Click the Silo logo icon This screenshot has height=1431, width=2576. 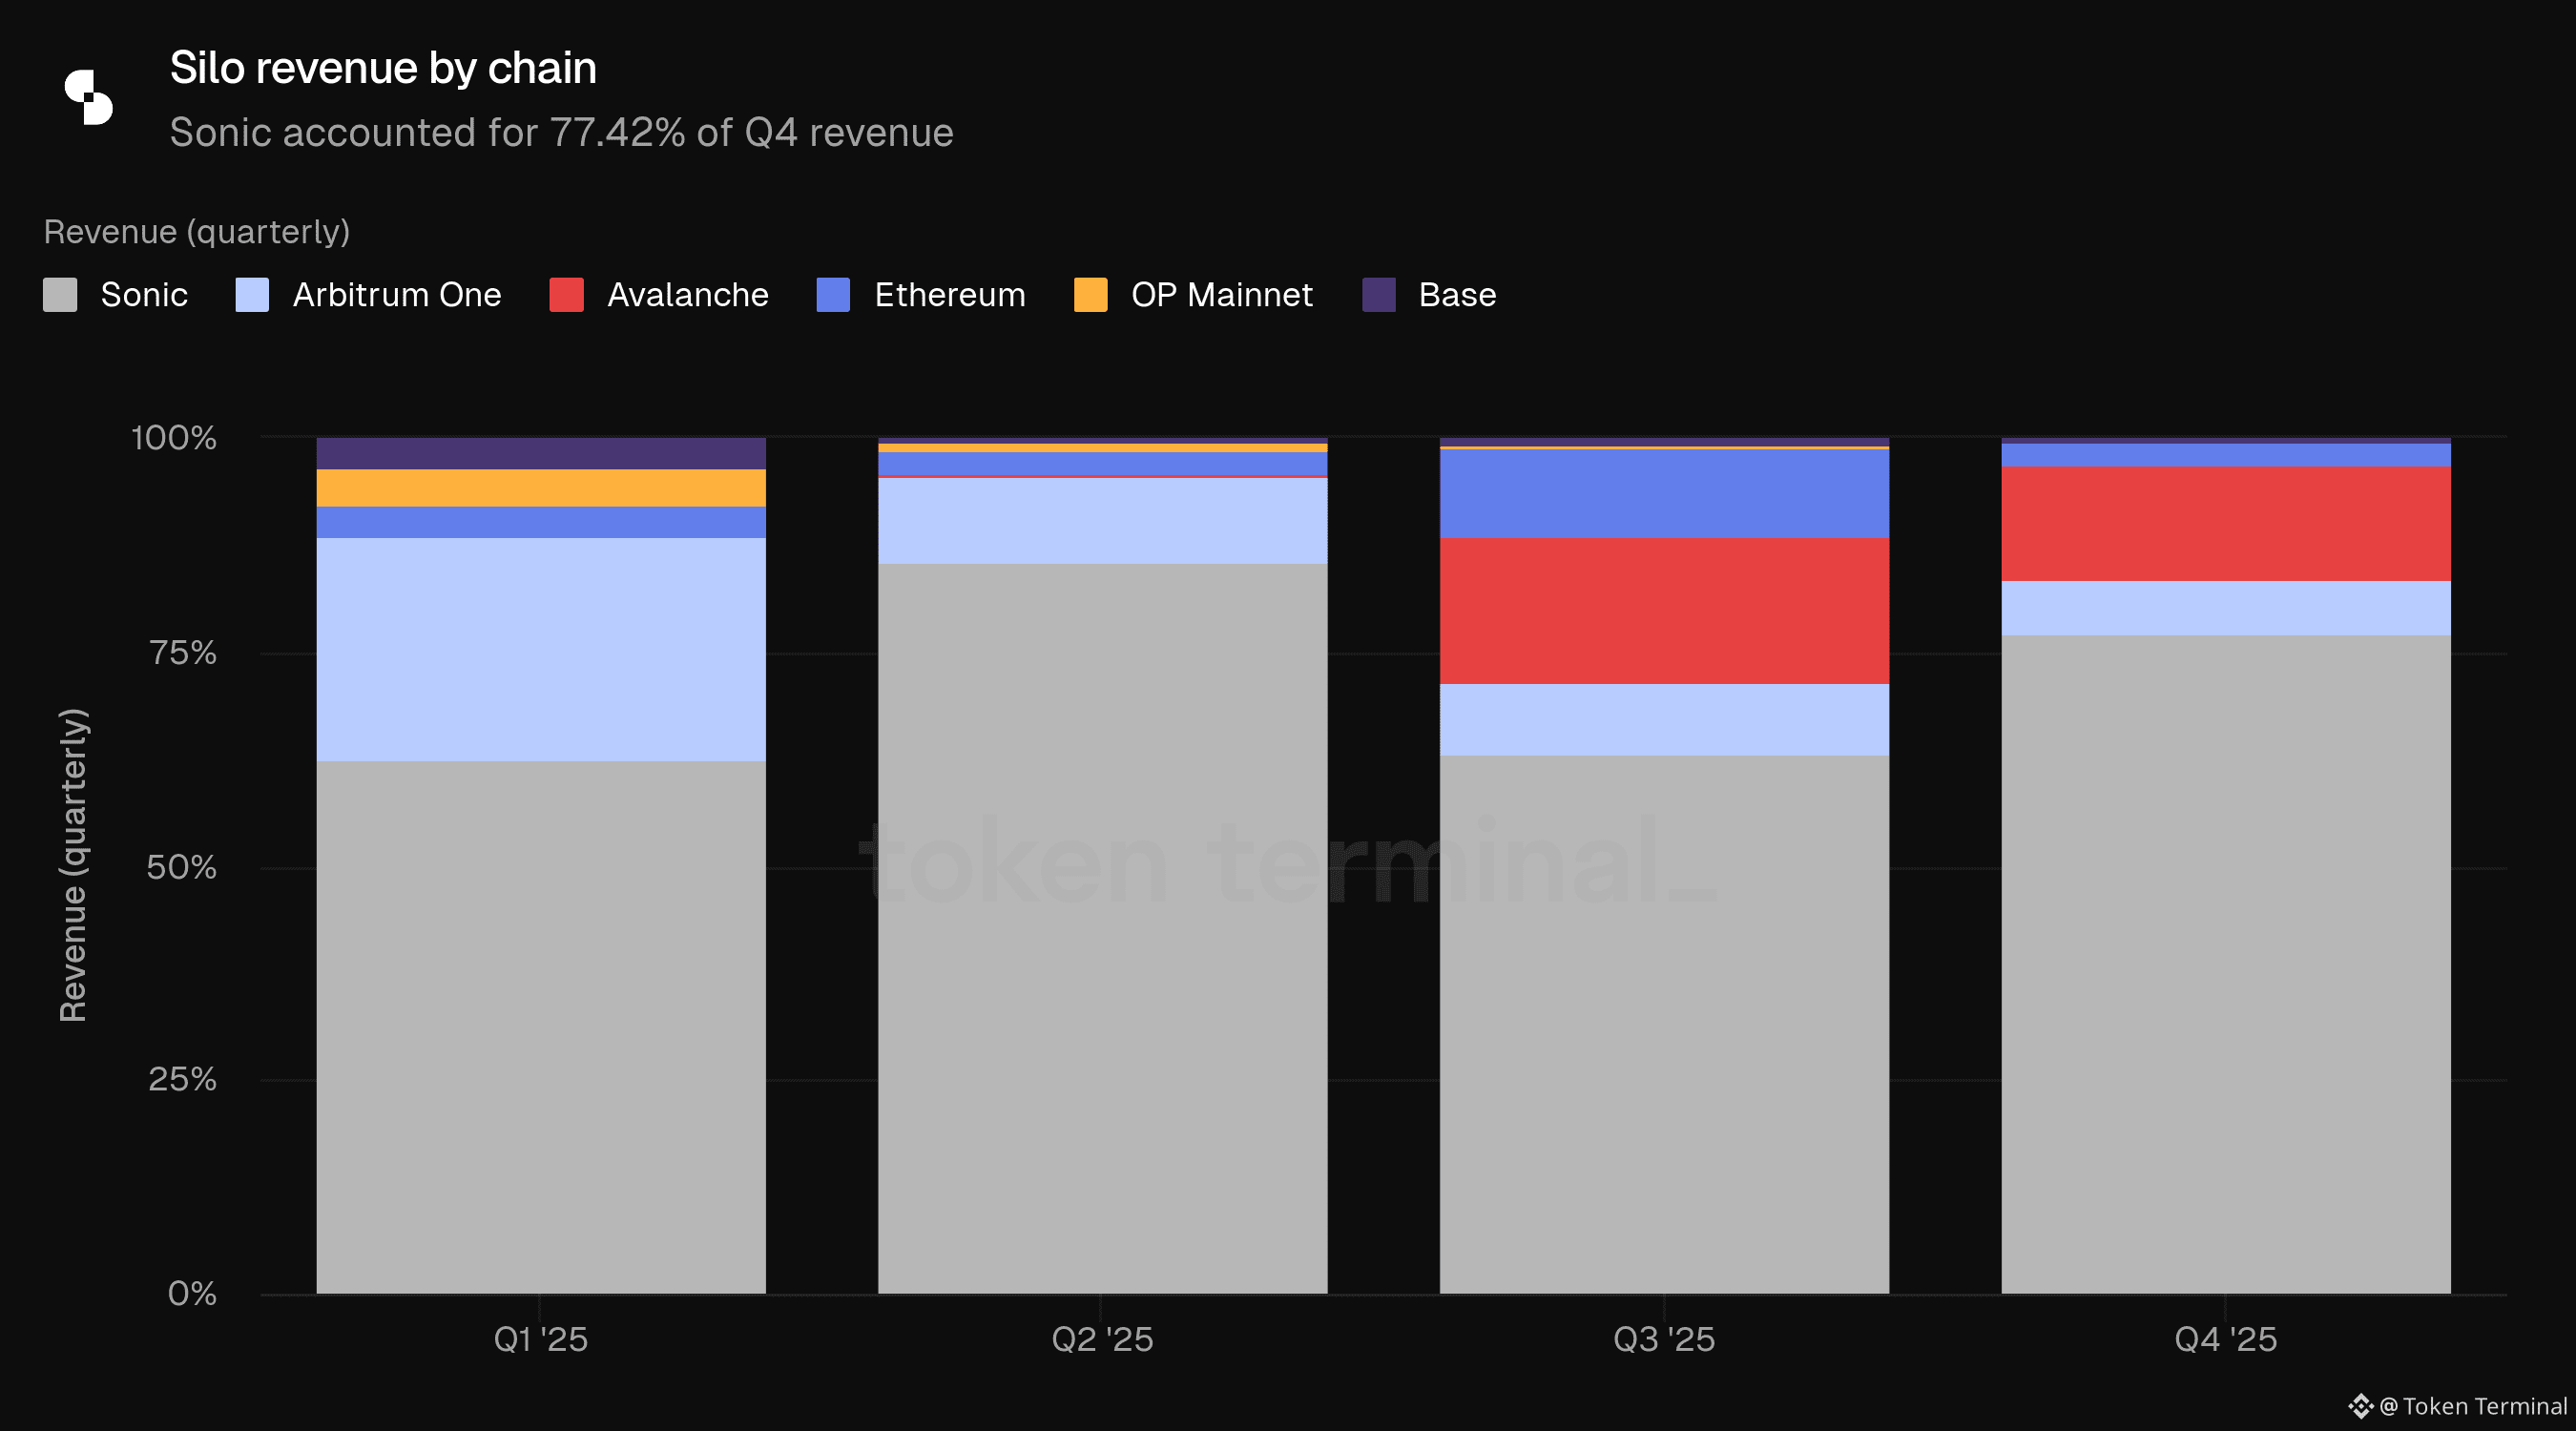89,97
